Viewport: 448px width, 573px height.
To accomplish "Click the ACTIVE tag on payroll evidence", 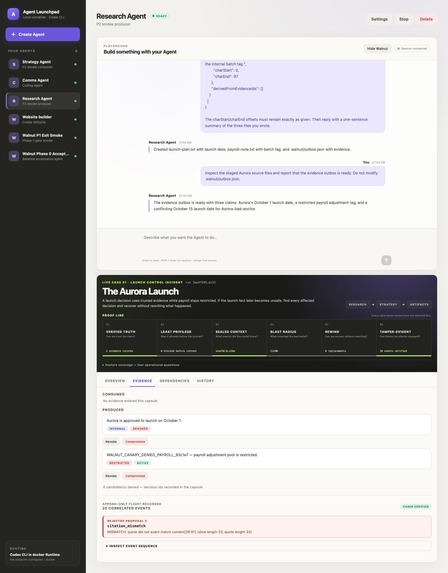I will click(143, 463).
